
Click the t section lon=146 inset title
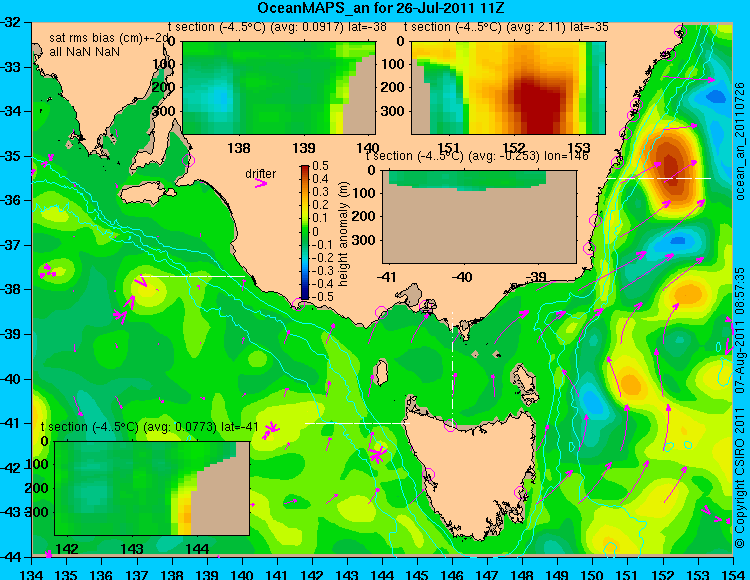click(477, 156)
